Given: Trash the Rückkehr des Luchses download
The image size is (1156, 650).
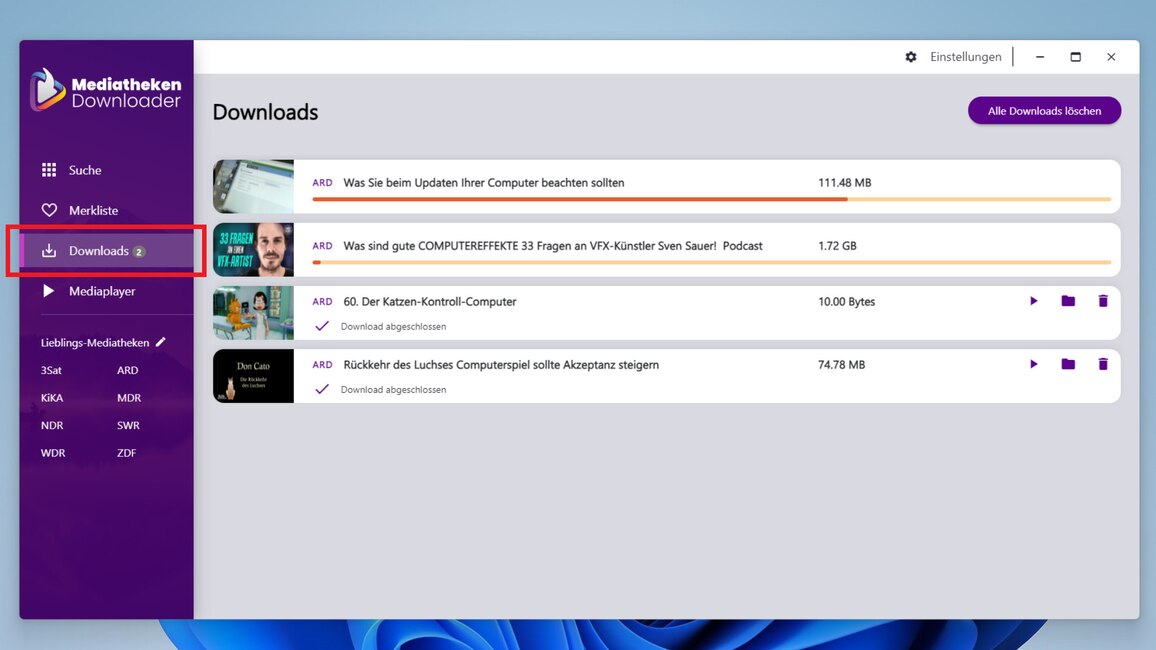Looking at the screenshot, I should [x=1103, y=365].
